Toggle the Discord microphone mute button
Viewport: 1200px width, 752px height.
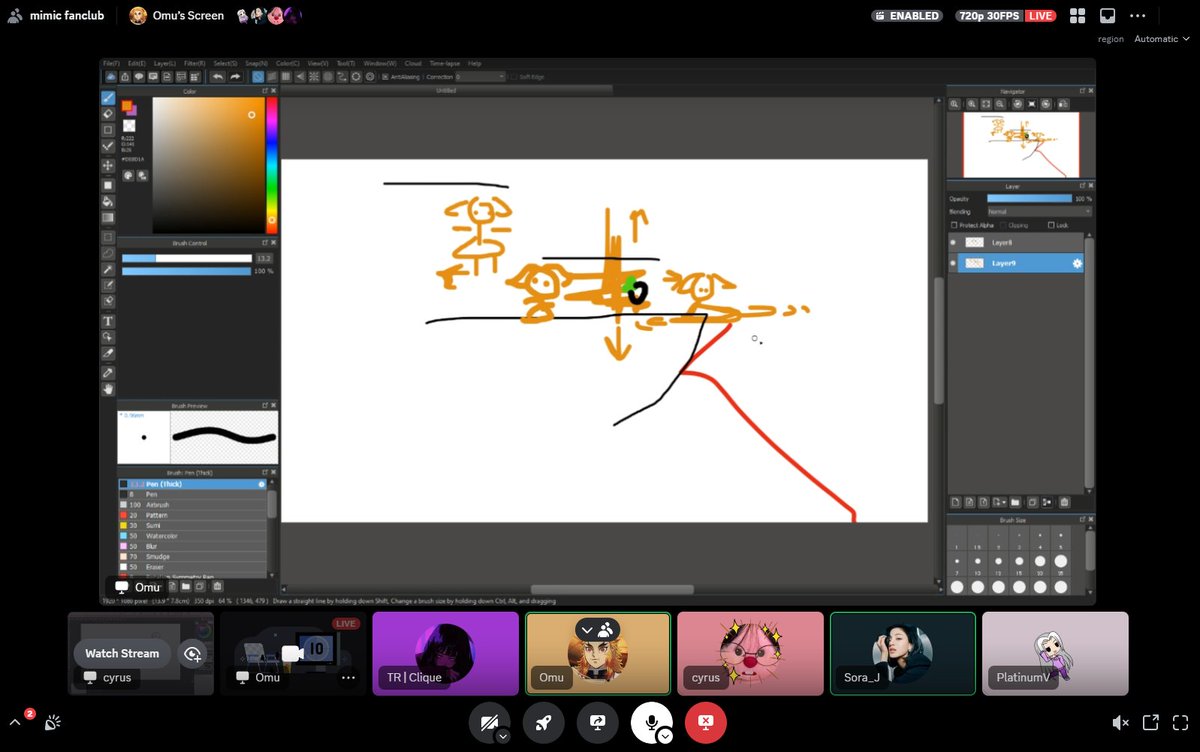[651, 722]
